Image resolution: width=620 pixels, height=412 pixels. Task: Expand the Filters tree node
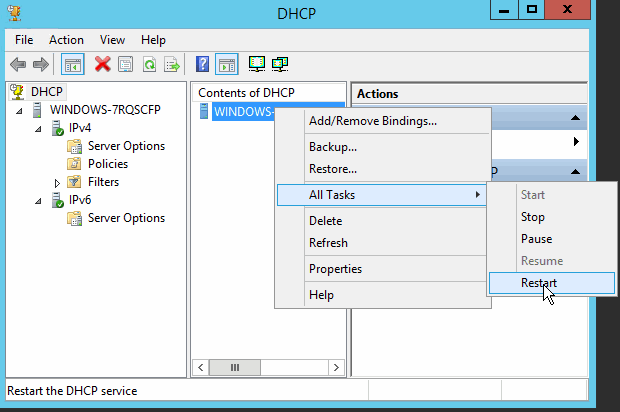57,182
